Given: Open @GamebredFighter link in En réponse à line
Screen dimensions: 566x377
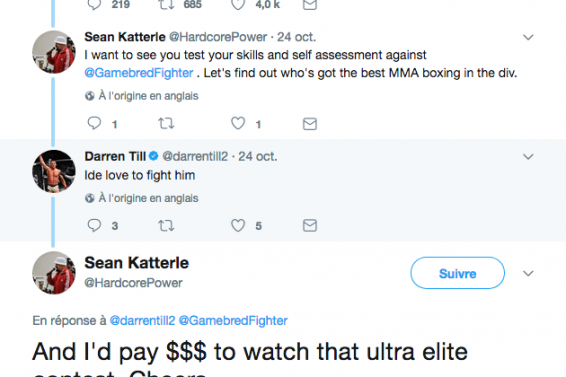Looking at the screenshot, I should pyautogui.click(x=233, y=321).
